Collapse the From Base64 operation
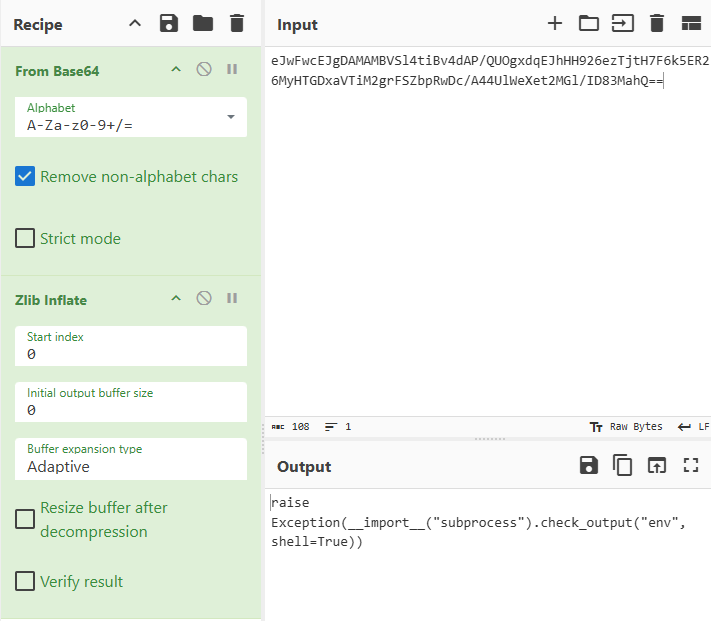The width and height of the screenshot is (711, 621). [176, 70]
